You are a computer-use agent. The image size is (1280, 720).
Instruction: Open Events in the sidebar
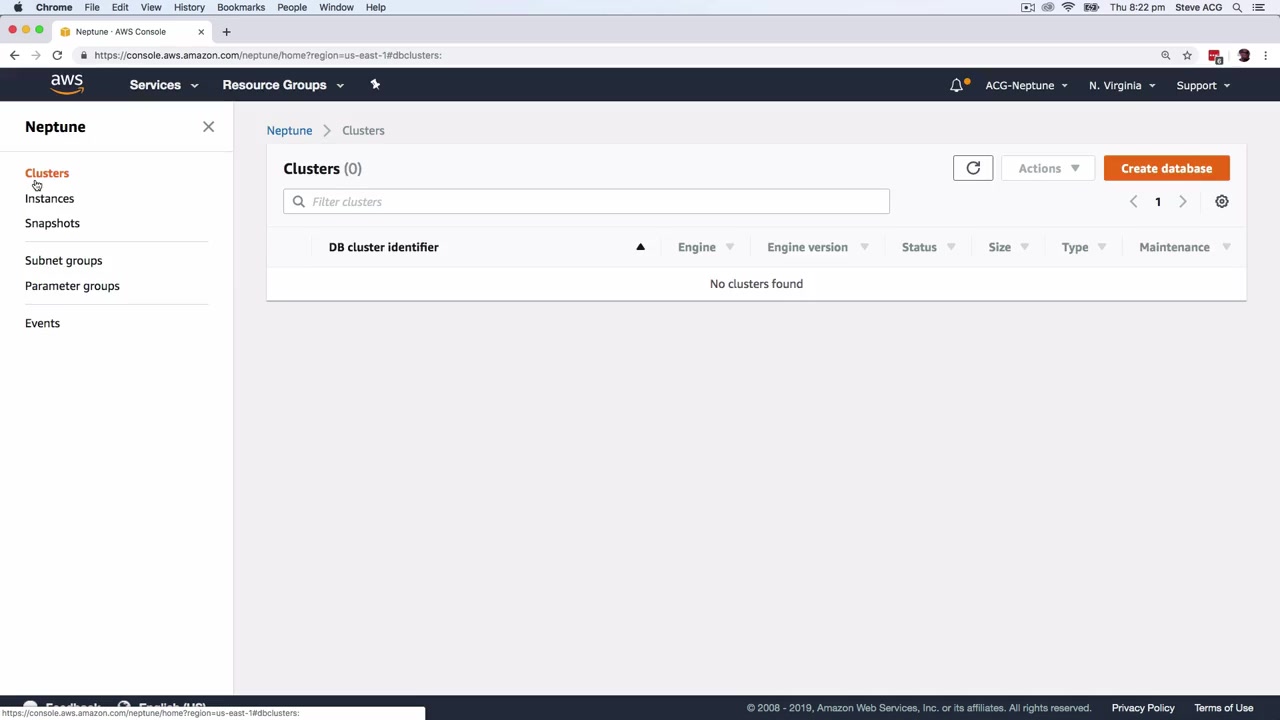42,323
